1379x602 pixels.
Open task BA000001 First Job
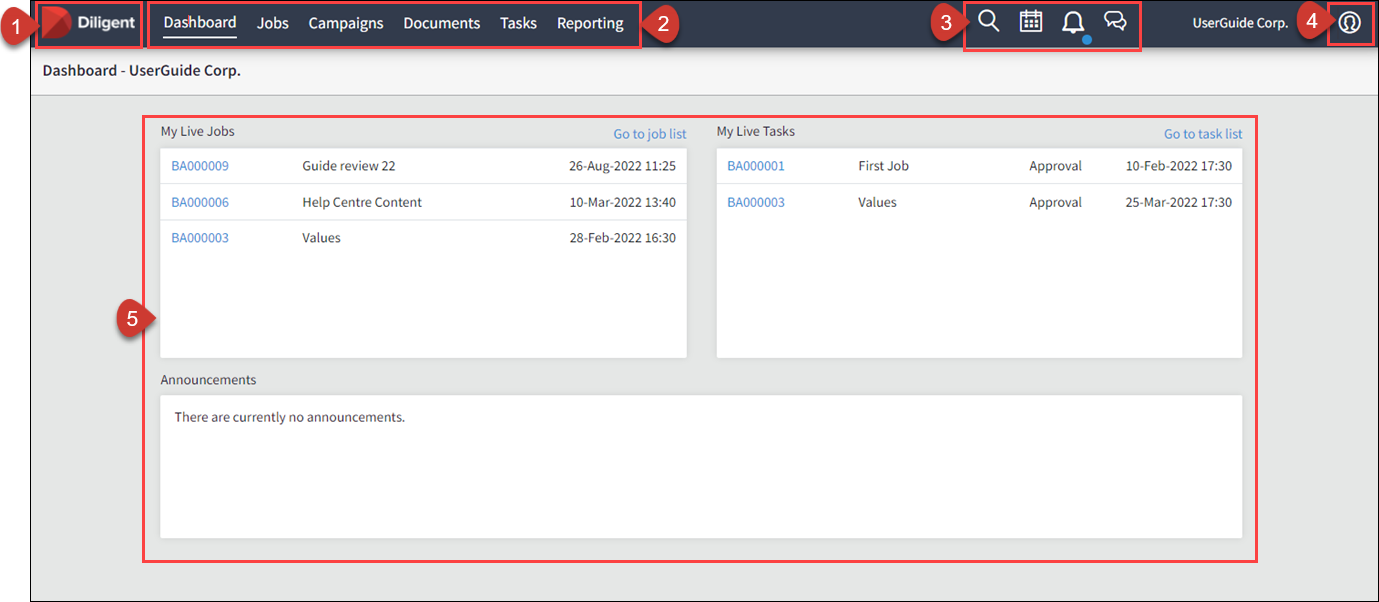756,166
